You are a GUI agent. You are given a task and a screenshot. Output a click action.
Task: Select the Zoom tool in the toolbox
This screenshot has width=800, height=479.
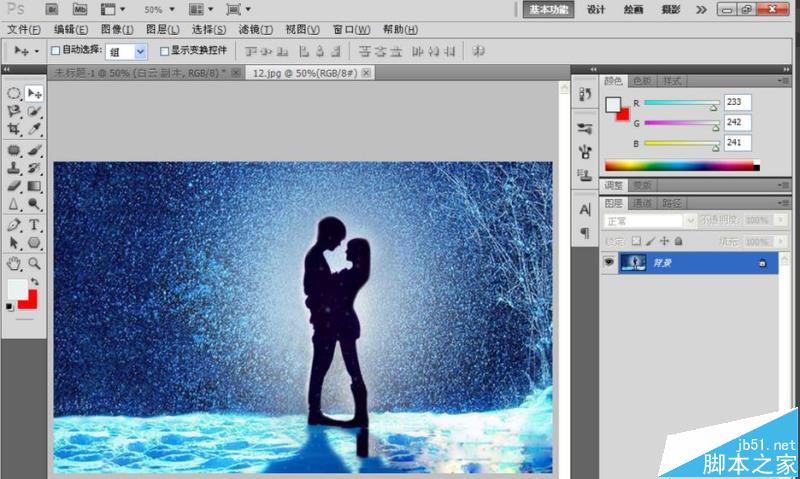(34, 263)
